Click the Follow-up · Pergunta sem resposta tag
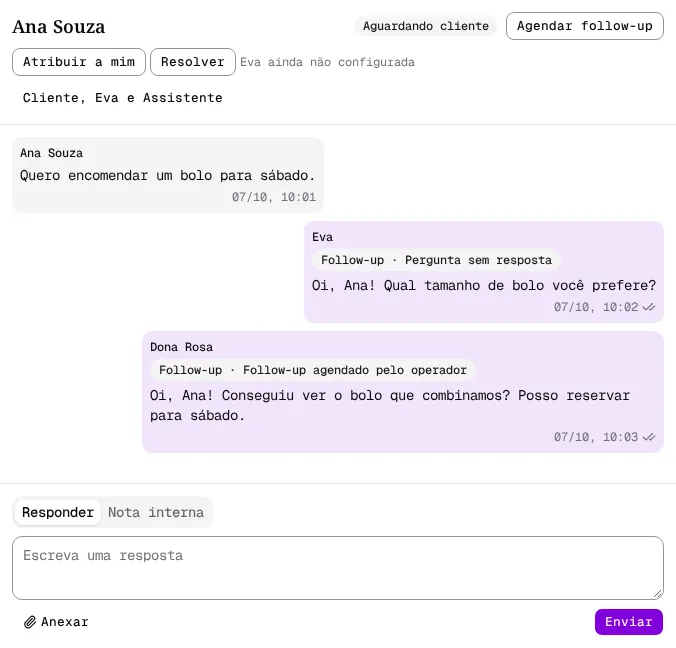 coord(436,260)
